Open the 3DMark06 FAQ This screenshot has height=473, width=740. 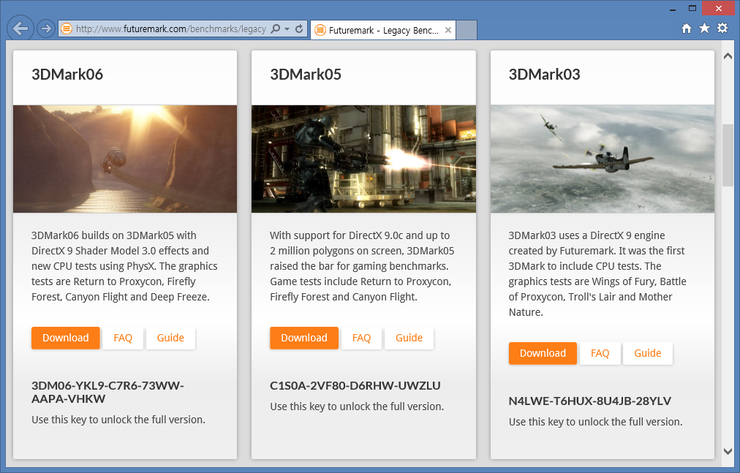tap(123, 338)
